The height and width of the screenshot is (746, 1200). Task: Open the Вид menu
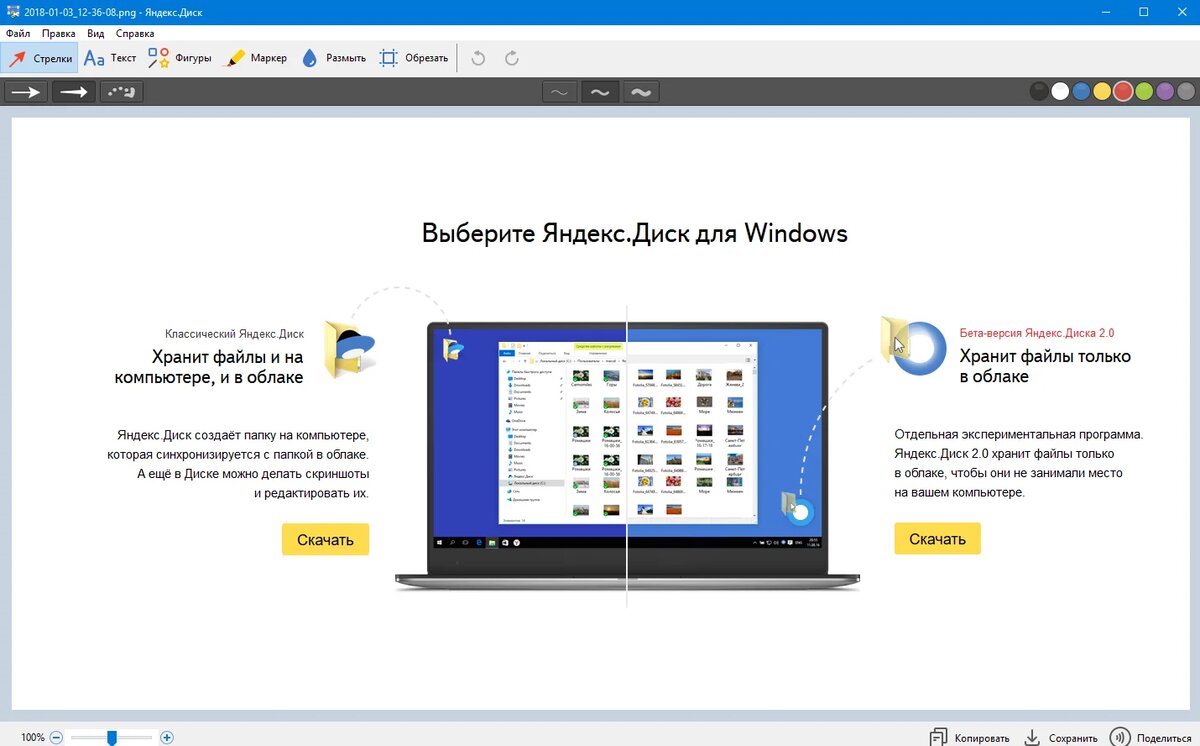point(96,33)
